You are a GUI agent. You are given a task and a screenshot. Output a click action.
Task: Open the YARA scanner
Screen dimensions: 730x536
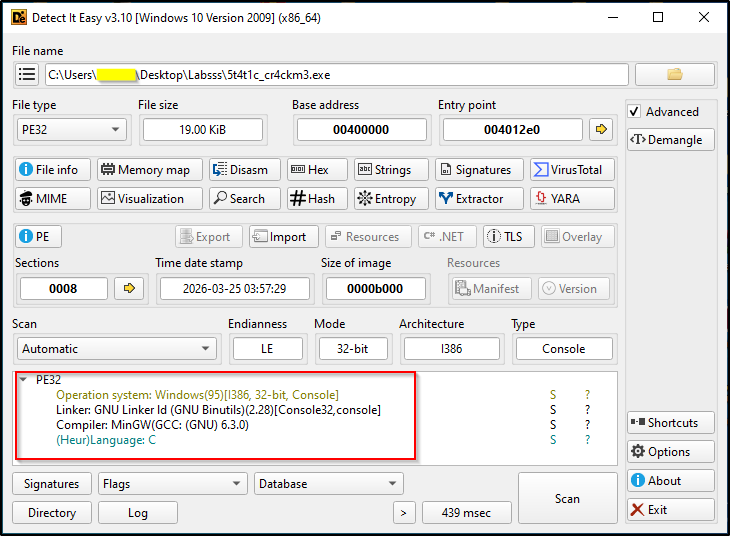click(x=567, y=199)
